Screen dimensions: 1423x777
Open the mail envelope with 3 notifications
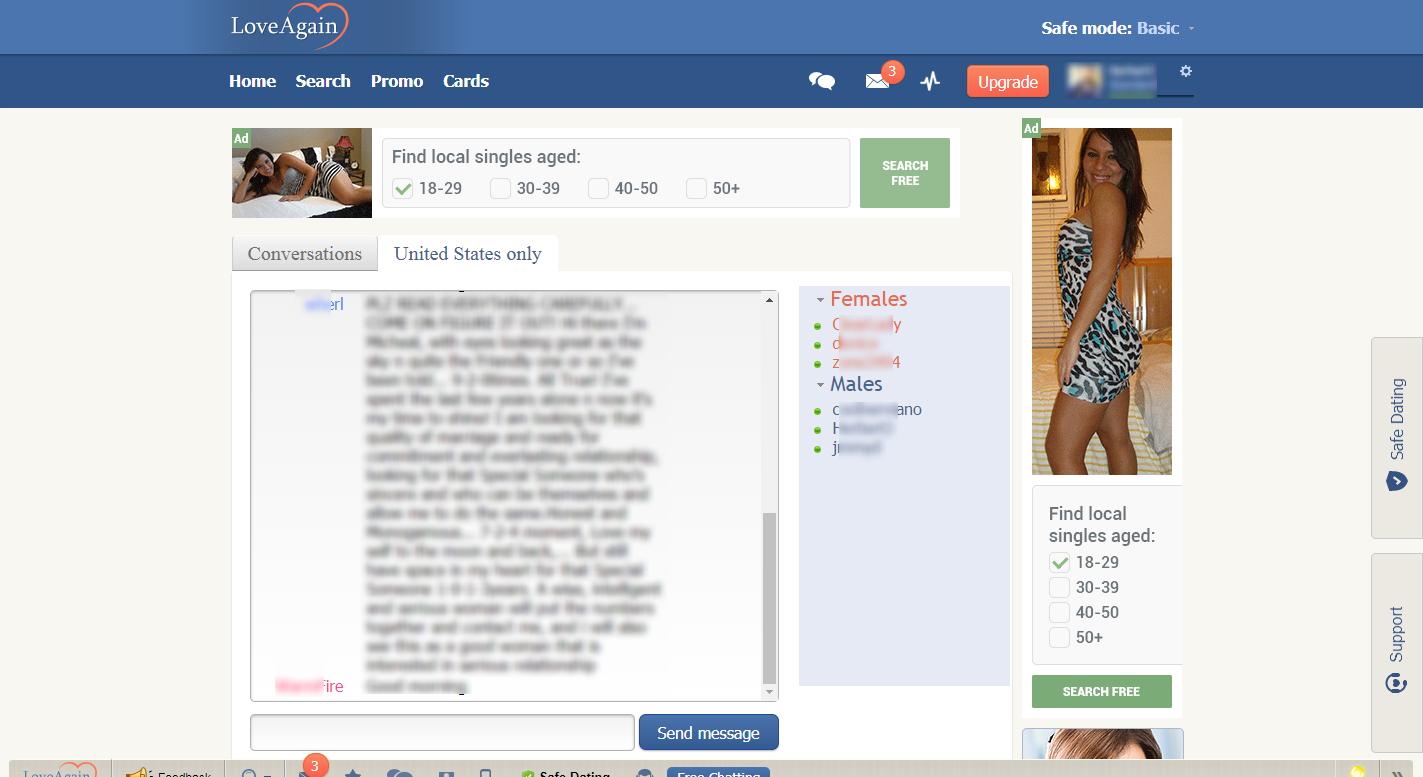coord(877,81)
